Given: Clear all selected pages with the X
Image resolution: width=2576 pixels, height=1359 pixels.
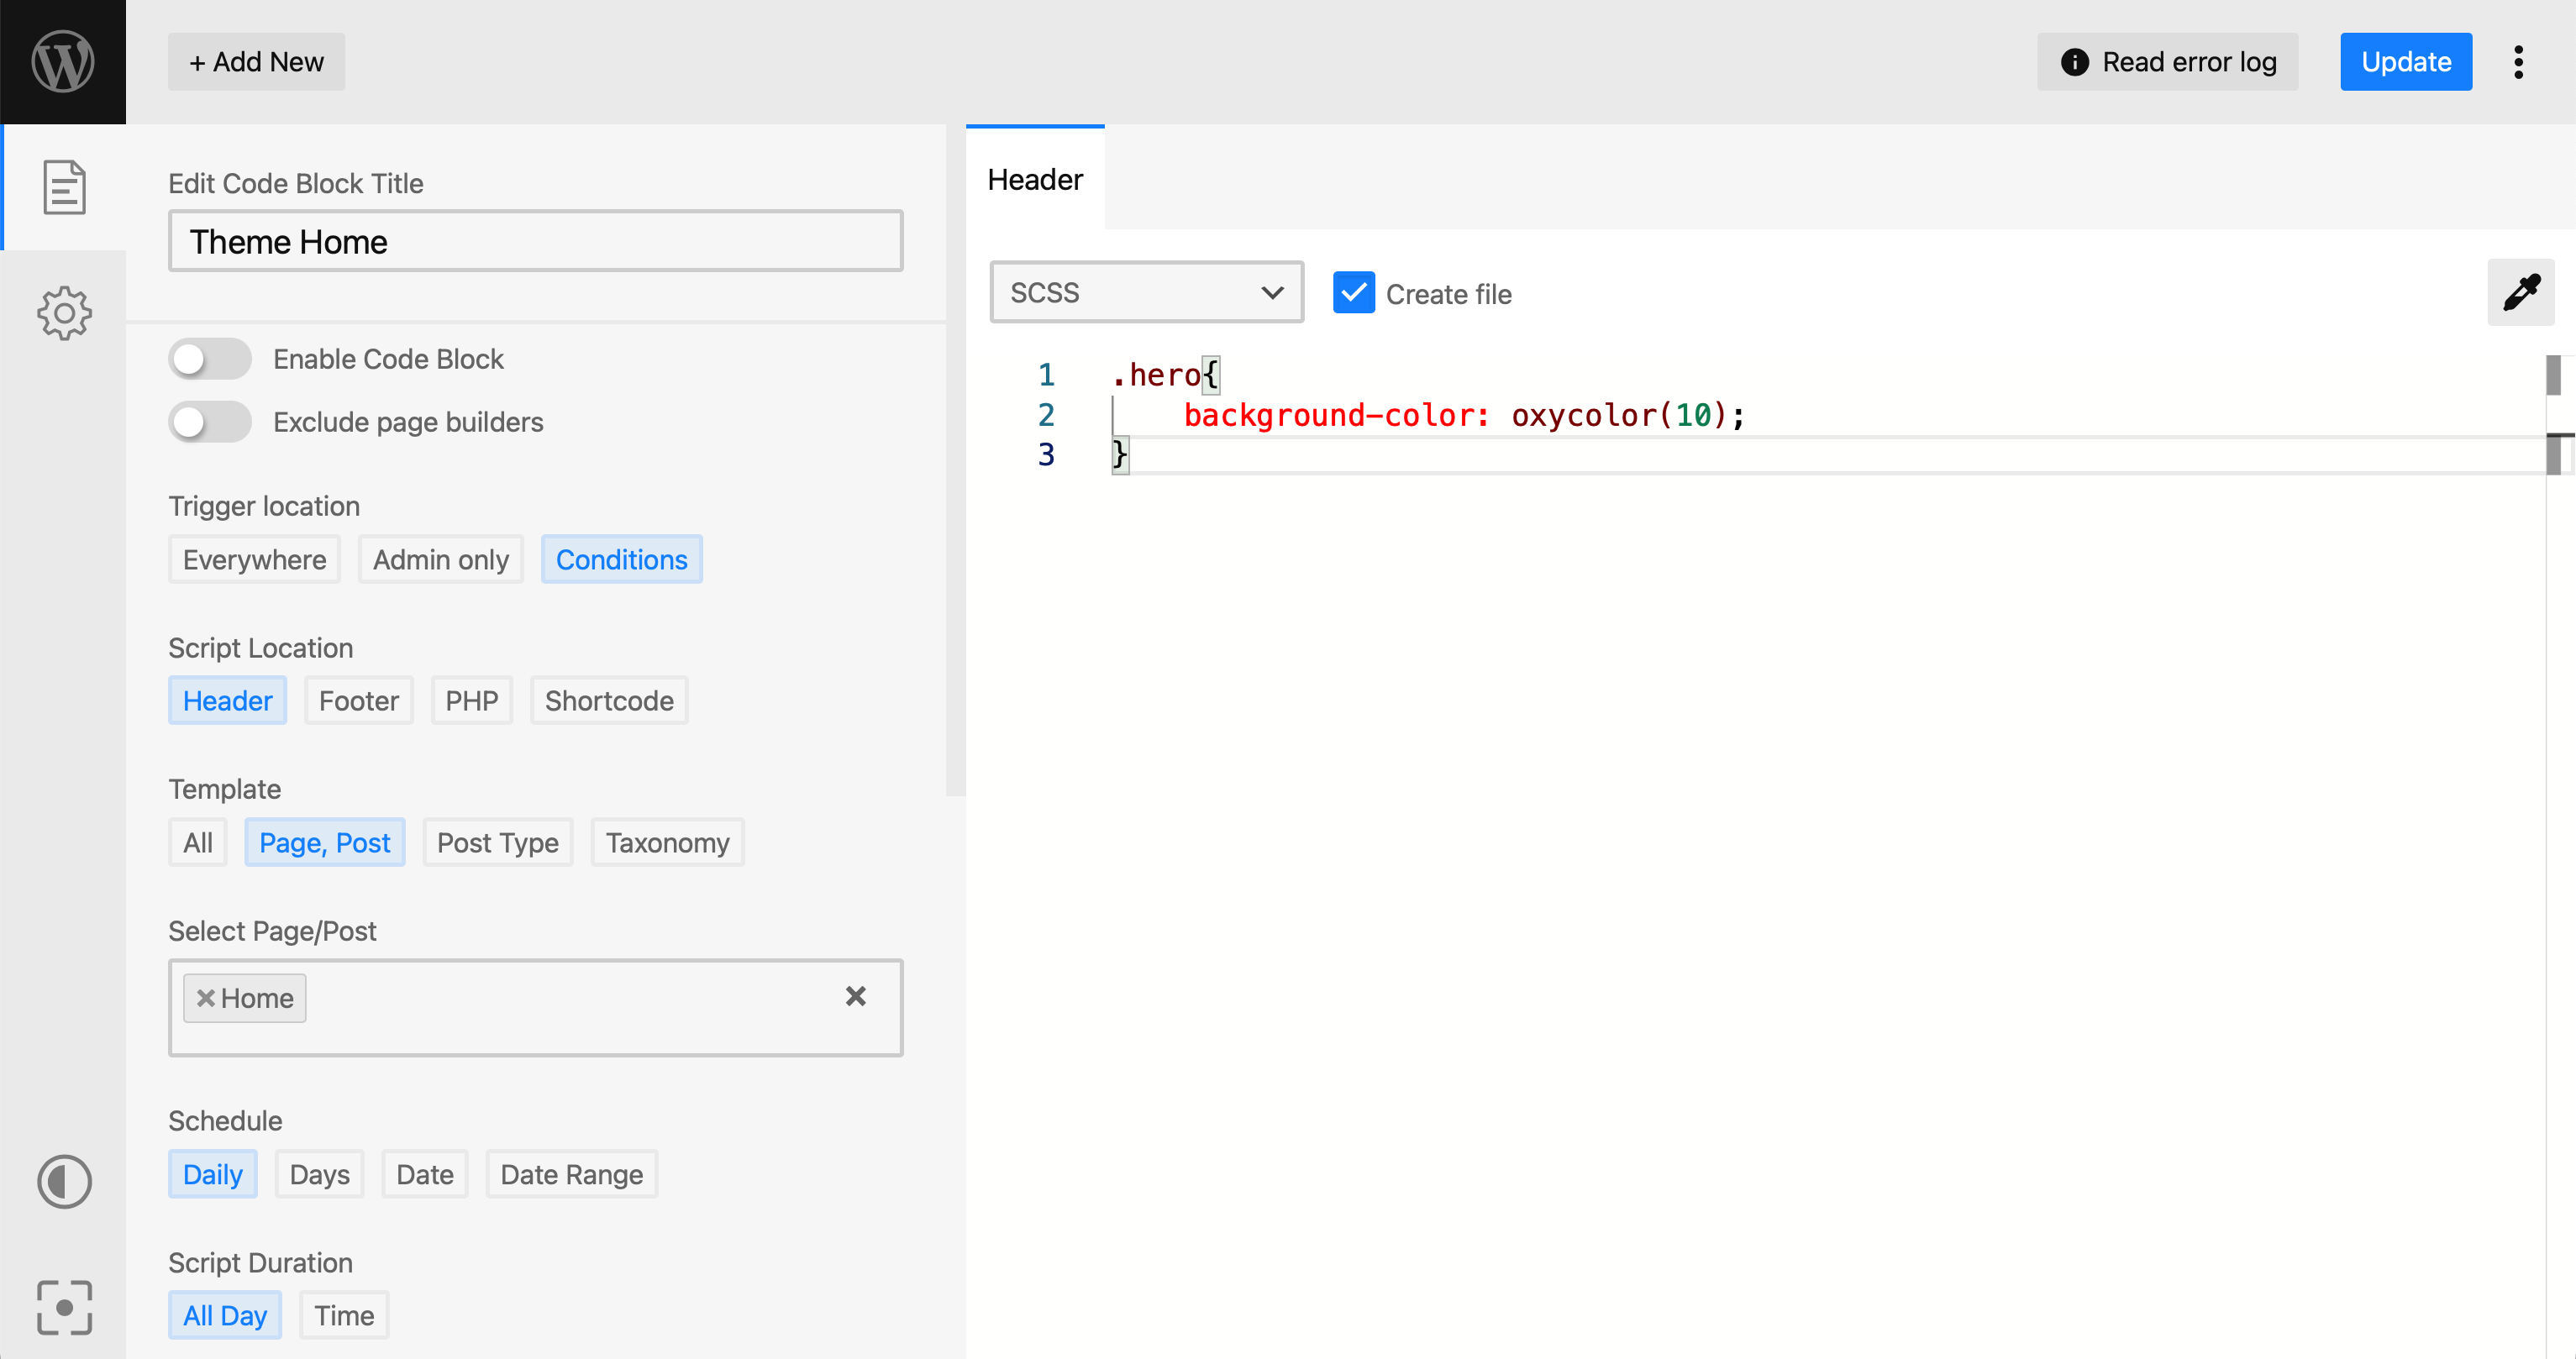Looking at the screenshot, I should pos(856,996).
